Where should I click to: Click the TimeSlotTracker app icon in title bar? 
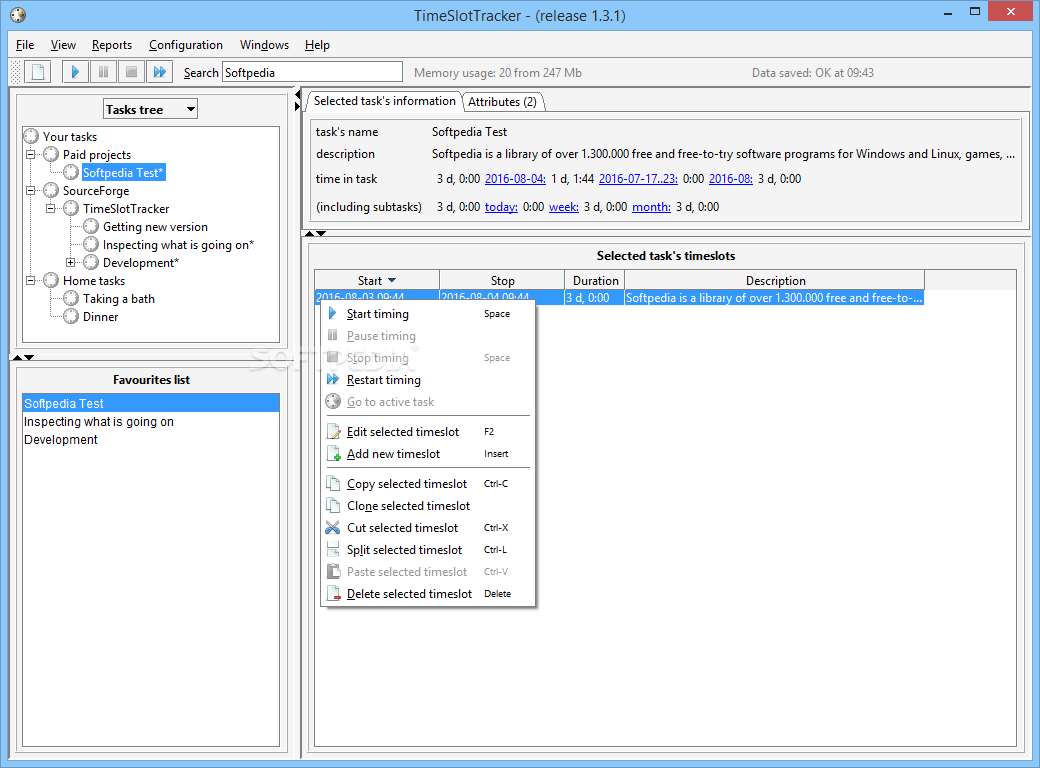pos(18,15)
